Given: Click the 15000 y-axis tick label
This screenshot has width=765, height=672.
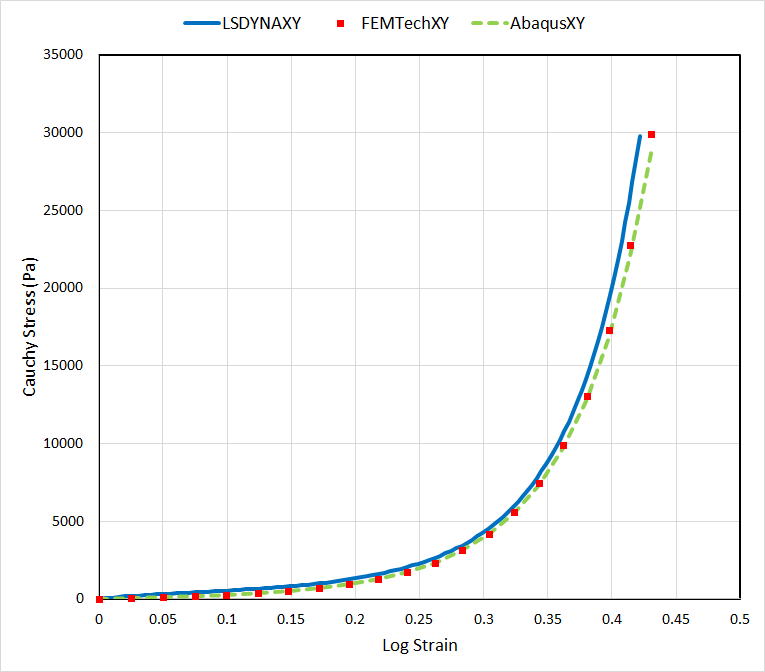Looking at the screenshot, I should [63, 366].
